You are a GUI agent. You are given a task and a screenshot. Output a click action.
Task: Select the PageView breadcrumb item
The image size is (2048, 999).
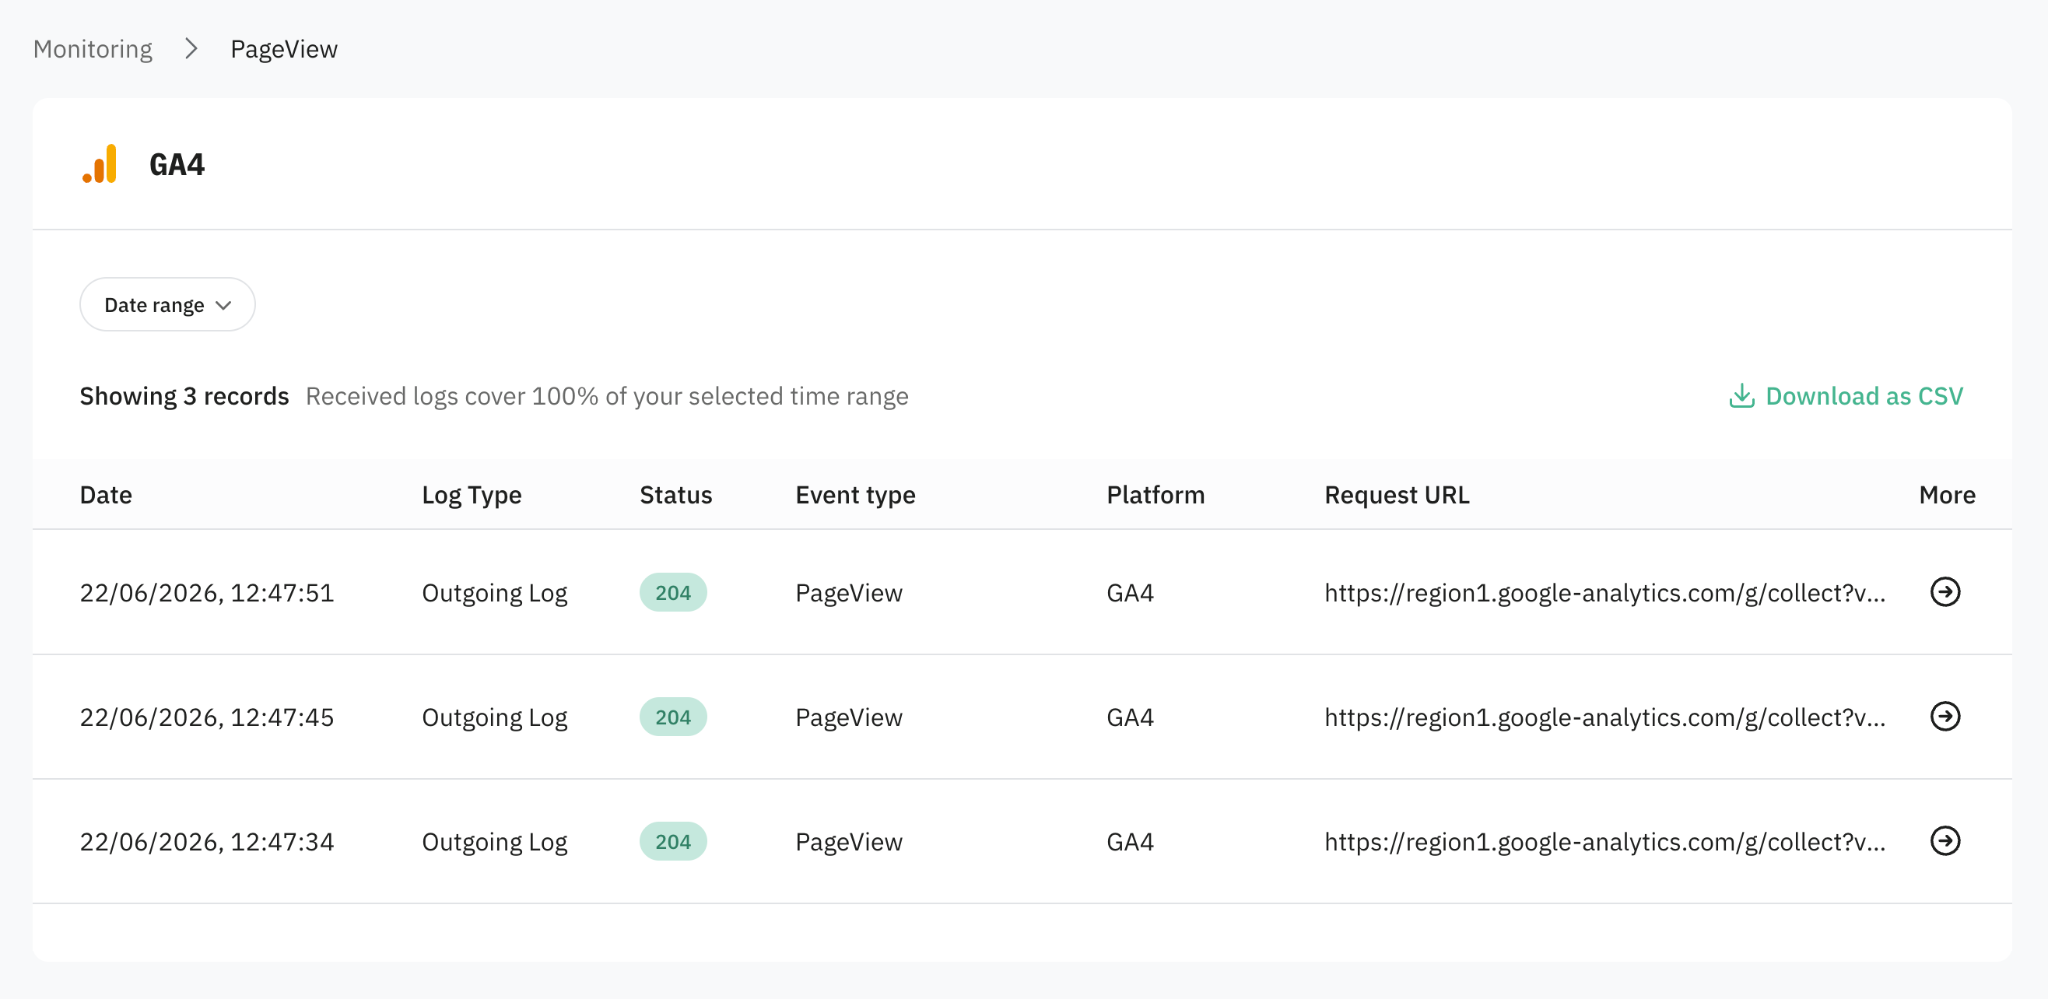[x=284, y=49]
